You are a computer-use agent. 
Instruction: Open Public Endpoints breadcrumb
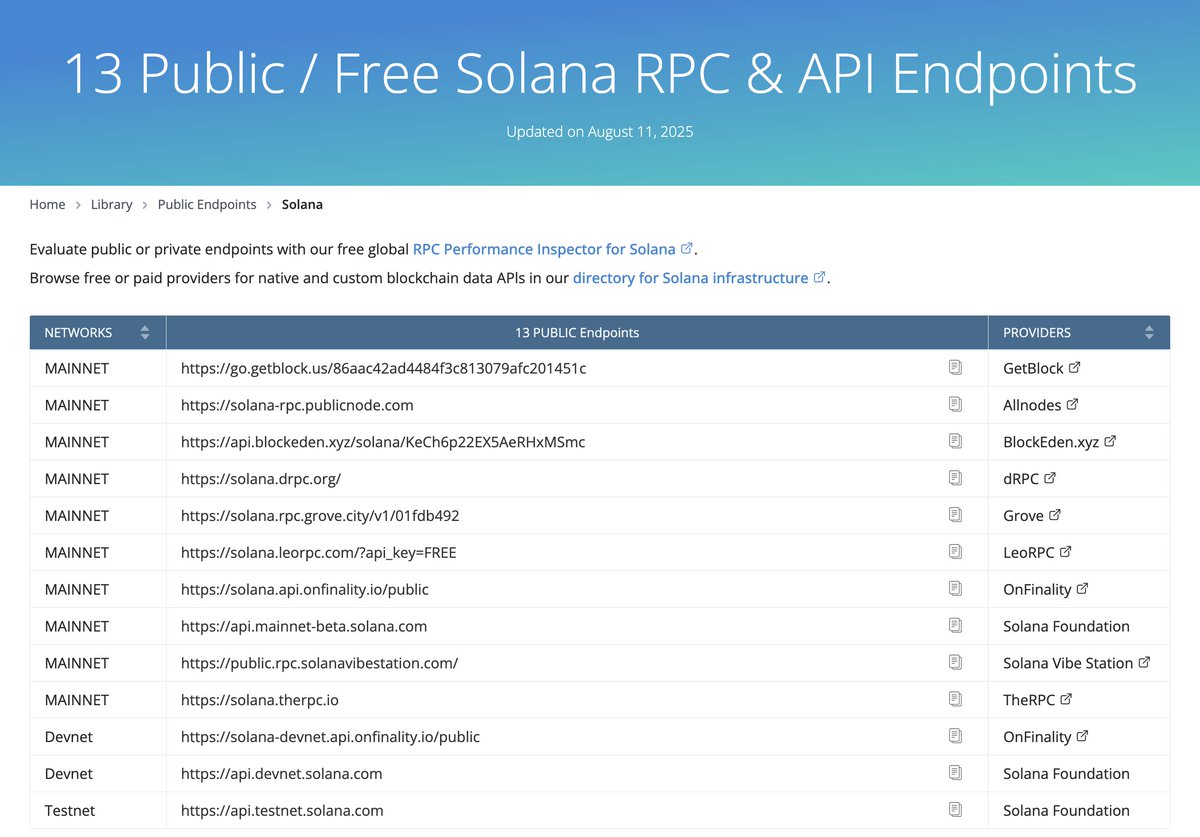pos(207,204)
